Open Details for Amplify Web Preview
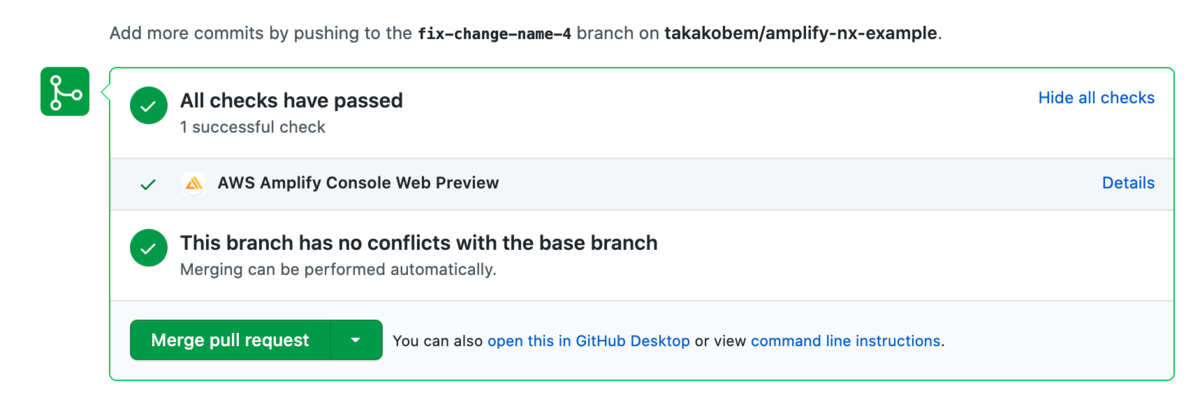 click(x=1128, y=183)
